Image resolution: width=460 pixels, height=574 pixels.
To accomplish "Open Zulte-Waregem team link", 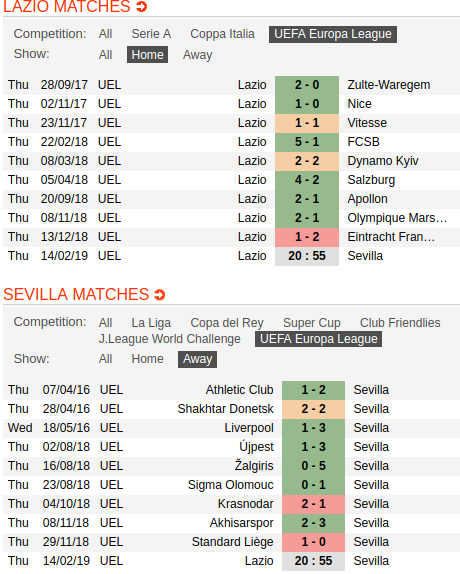I will click(x=389, y=85).
